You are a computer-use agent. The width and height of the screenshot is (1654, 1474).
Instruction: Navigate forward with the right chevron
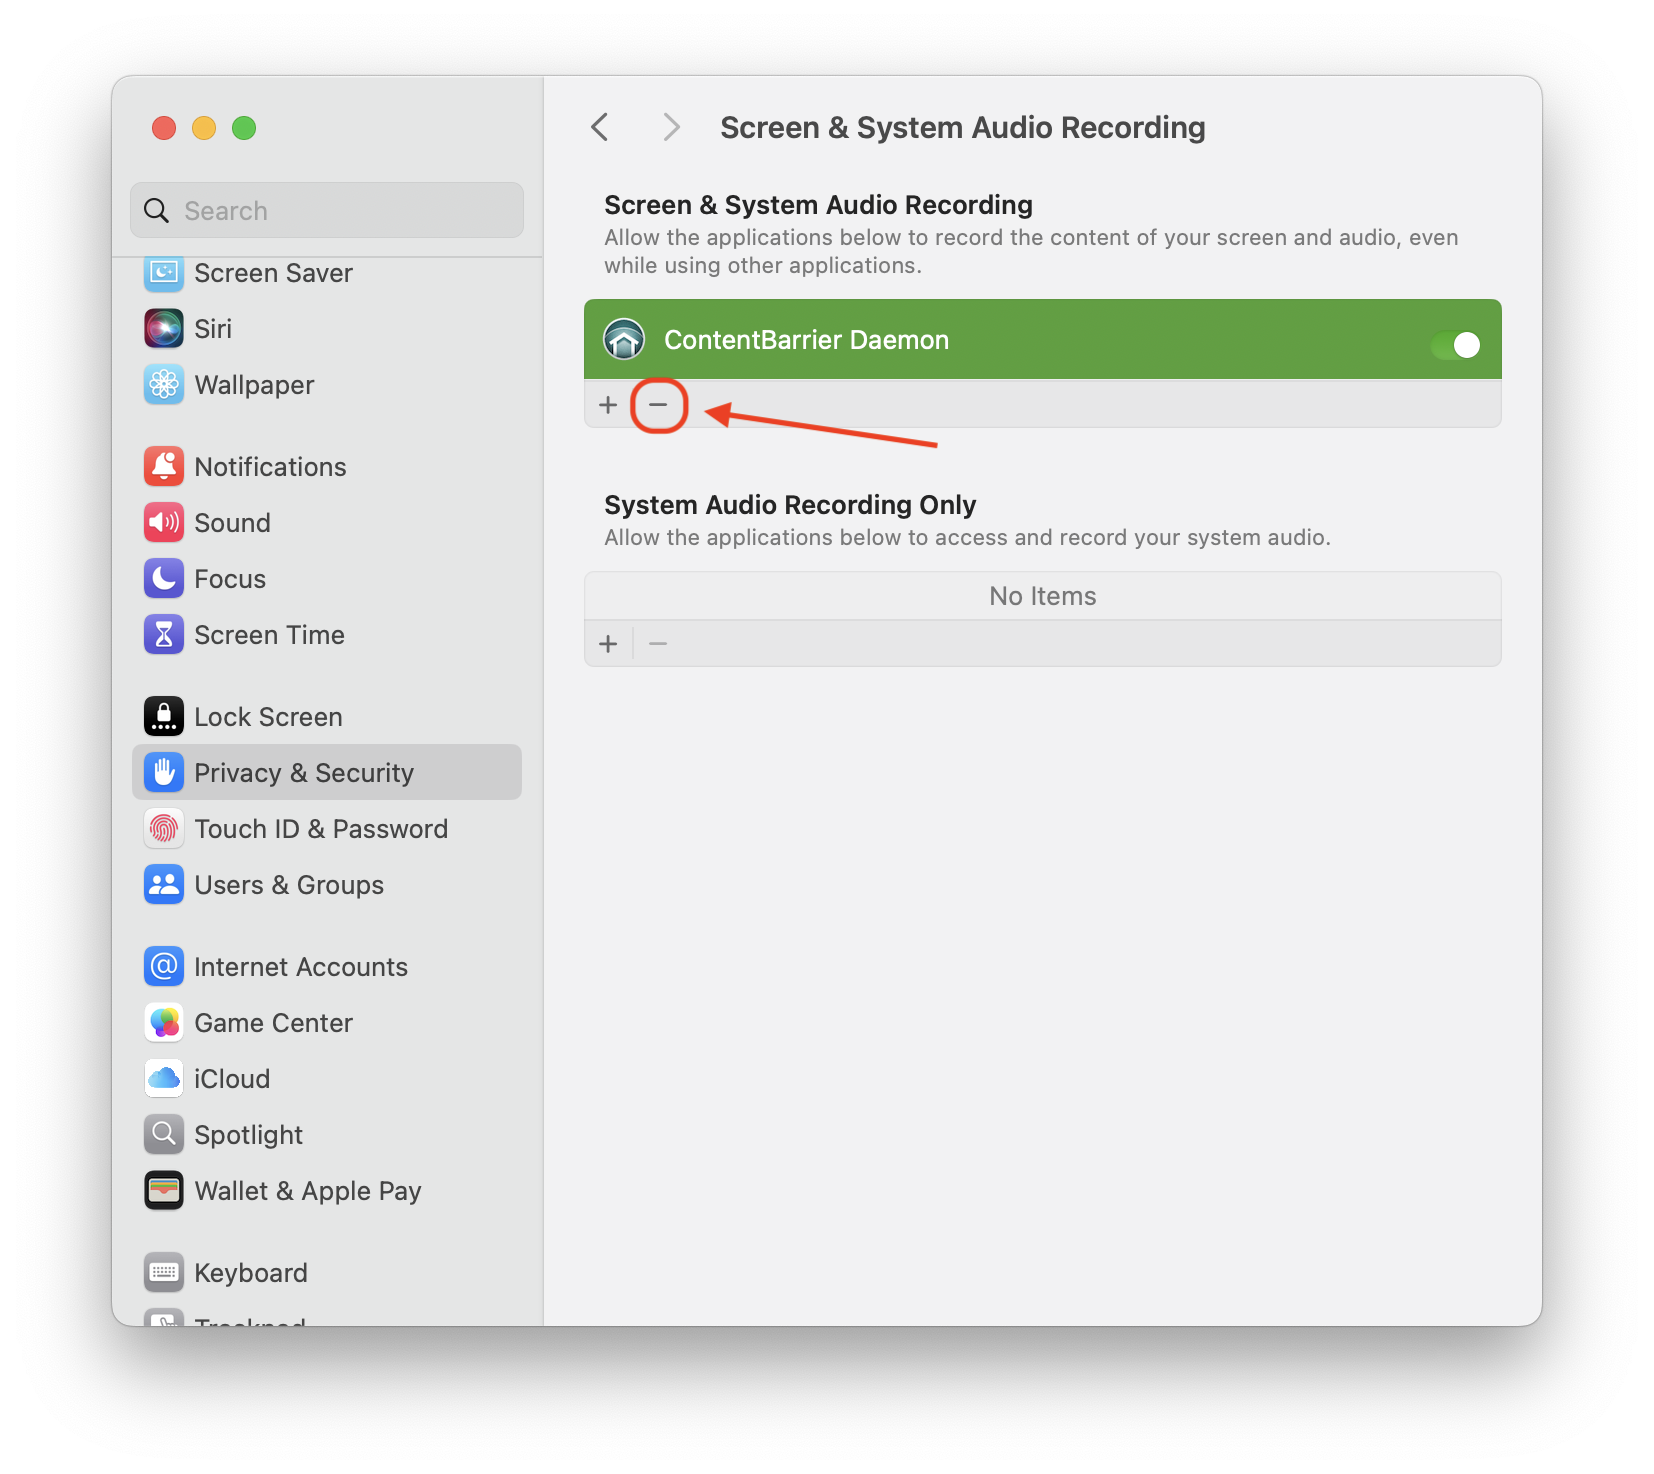click(x=670, y=127)
